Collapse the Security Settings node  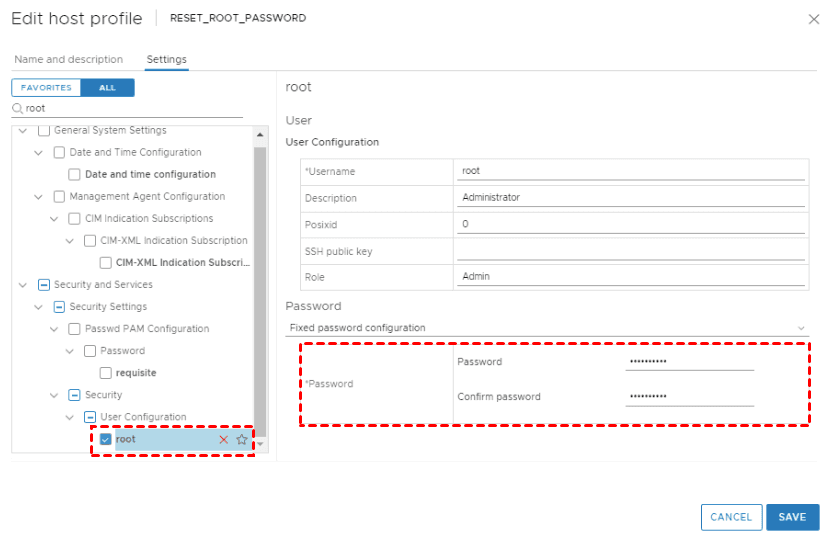[x=38, y=307]
